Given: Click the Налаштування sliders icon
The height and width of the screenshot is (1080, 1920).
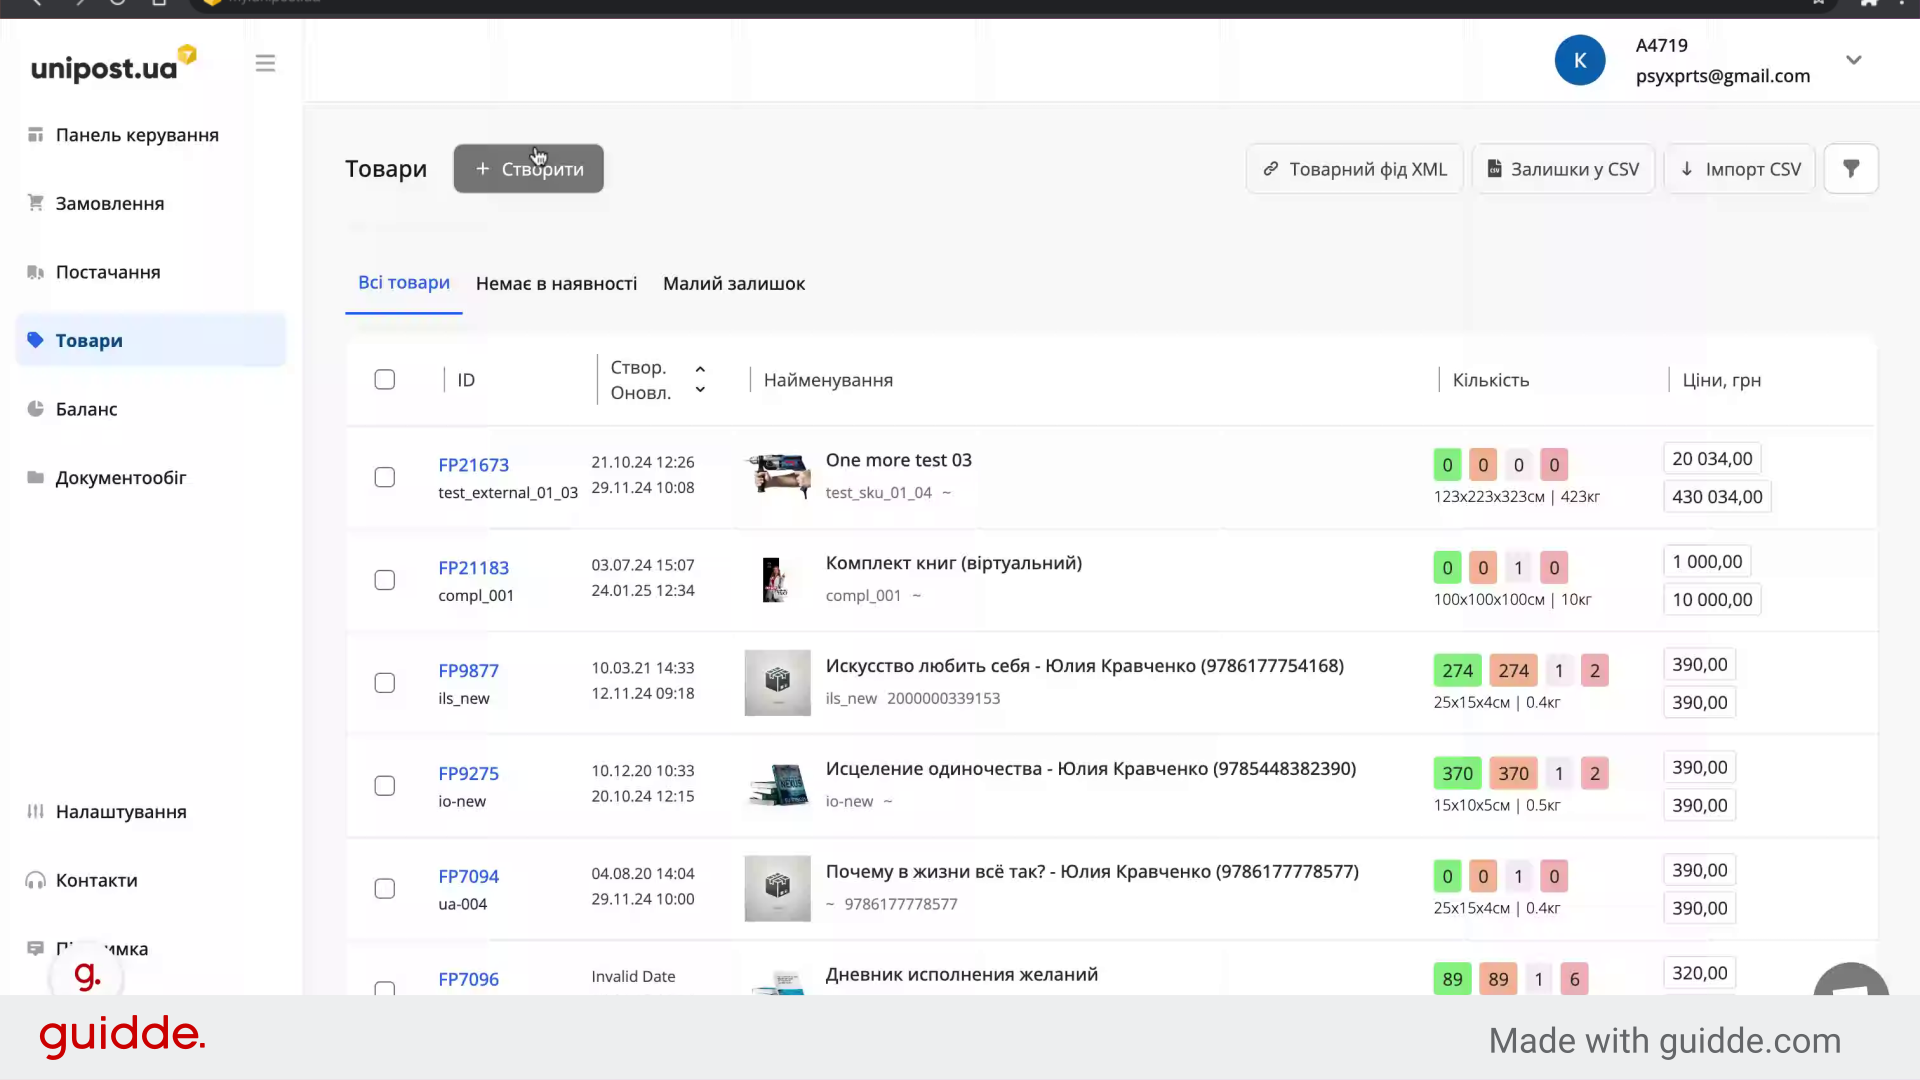Looking at the screenshot, I should (x=36, y=811).
